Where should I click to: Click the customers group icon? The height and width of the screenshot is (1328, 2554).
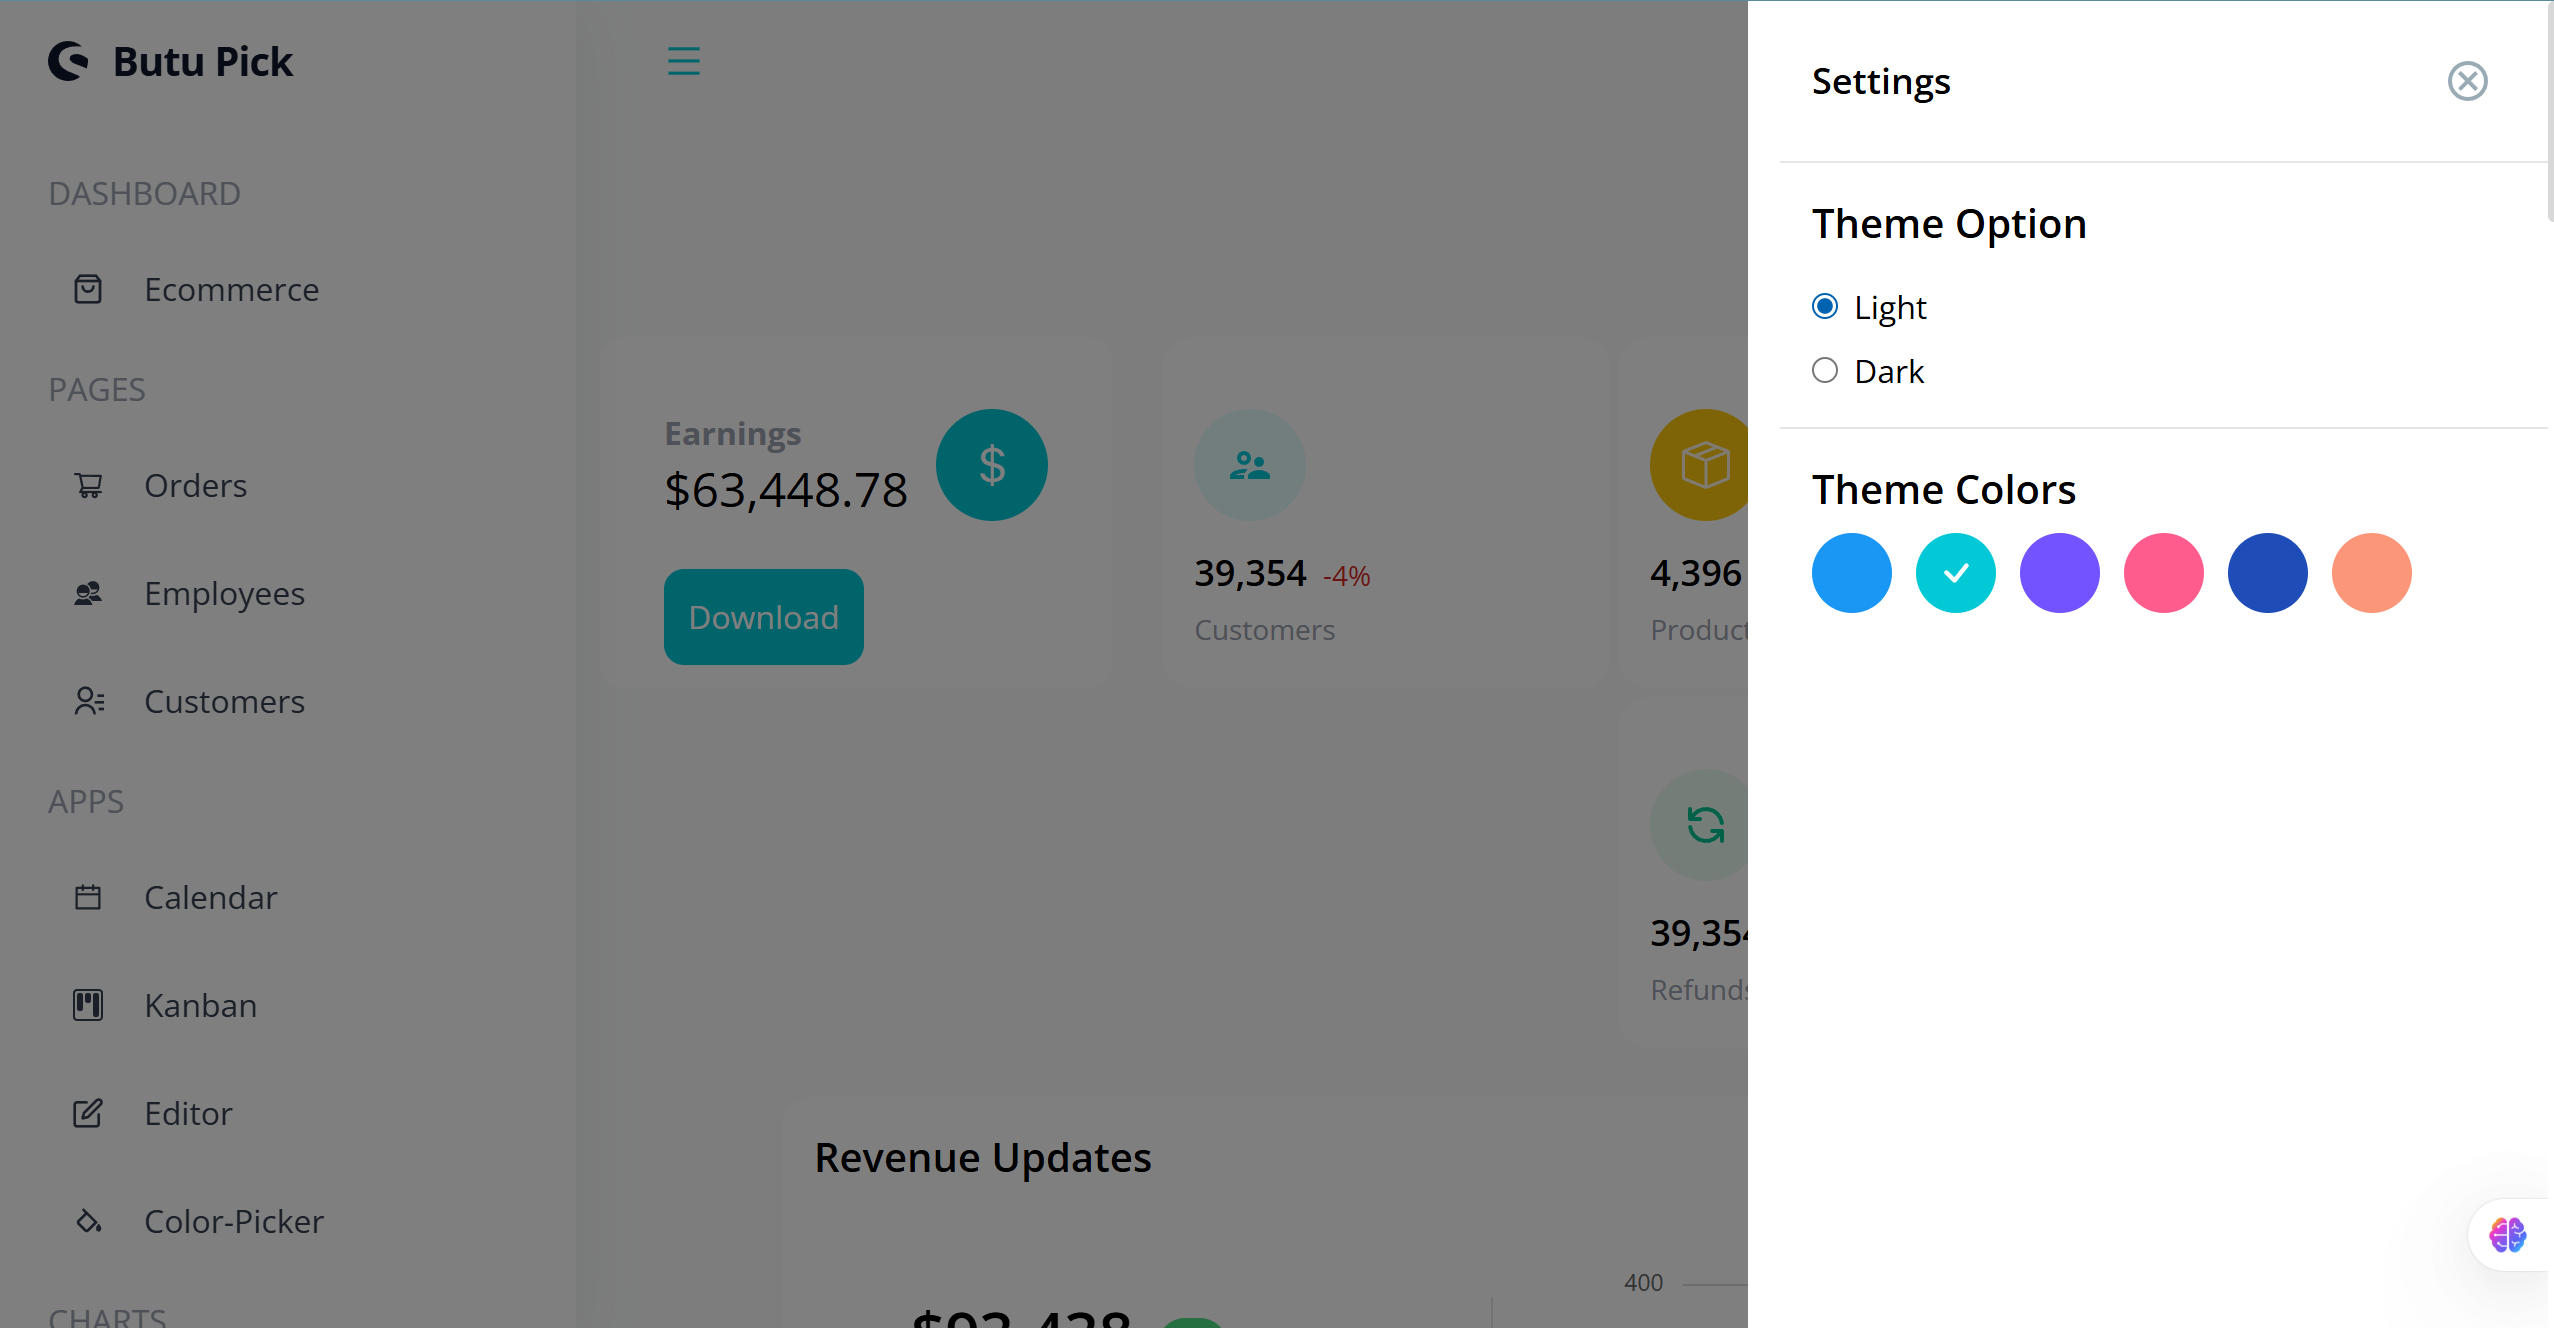(x=1249, y=465)
